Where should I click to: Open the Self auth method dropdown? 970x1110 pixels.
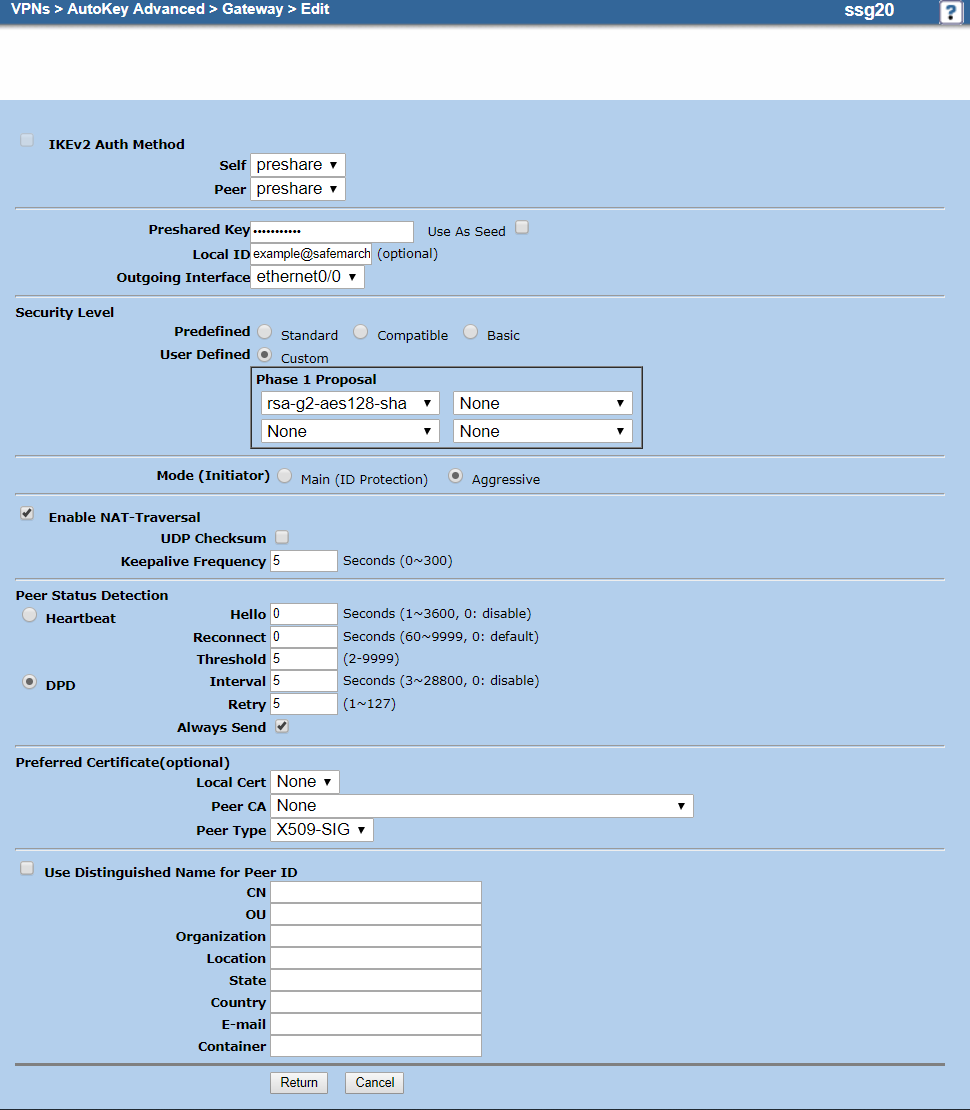tap(297, 165)
